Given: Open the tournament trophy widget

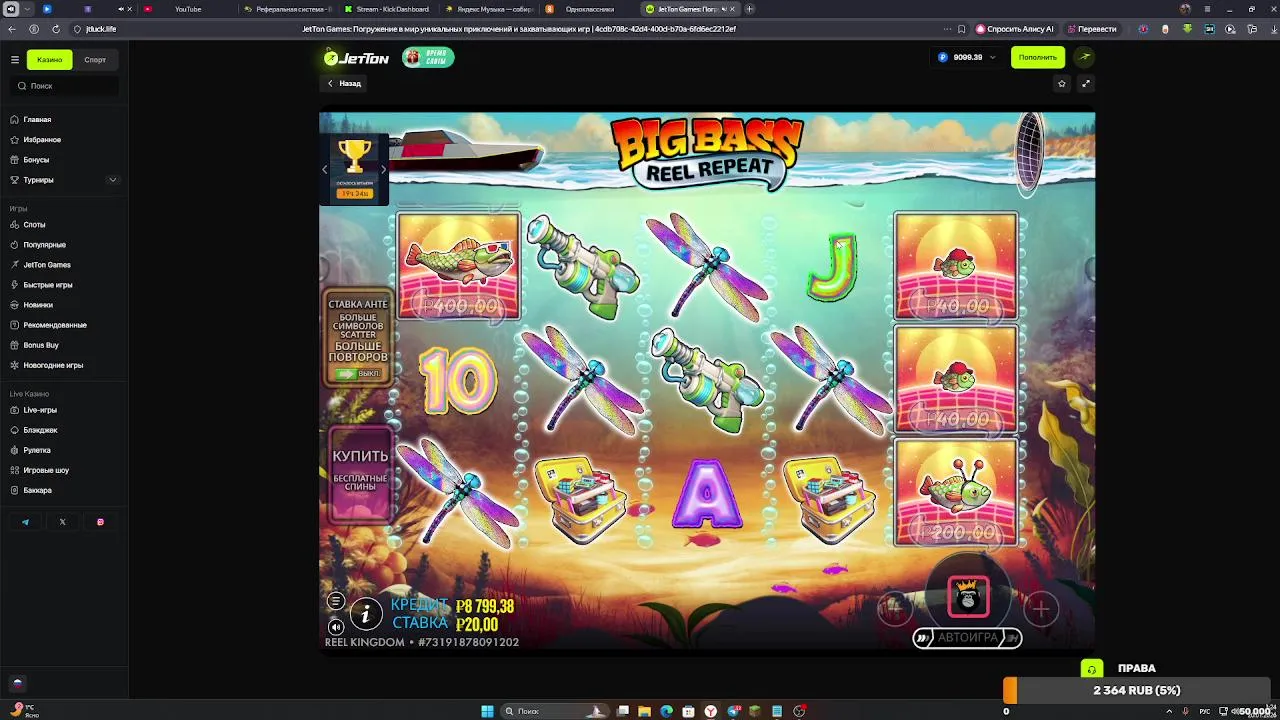Looking at the screenshot, I should click(x=354, y=169).
